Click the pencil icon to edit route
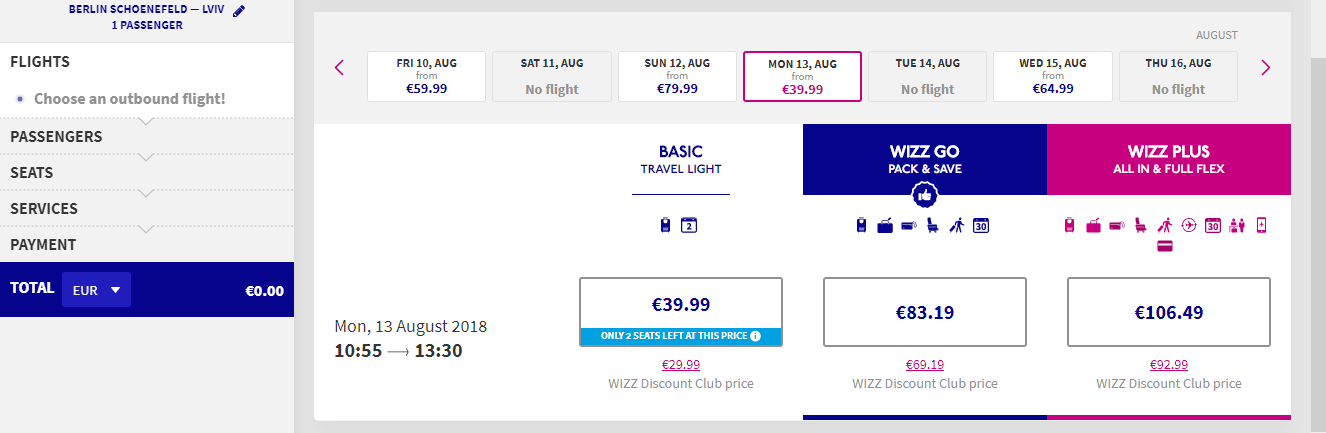Image resolution: width=1326 pixels, height=433 pixels. click(x=238, y=11)
